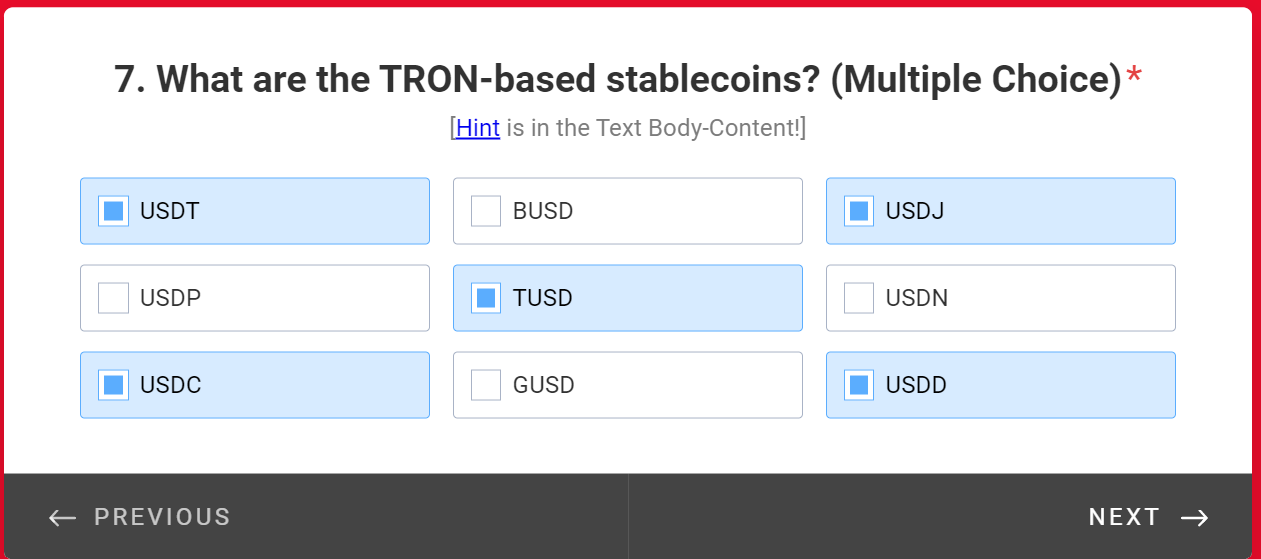This screenshot has width=1261, height=559.
Task: Select the GUSD checkbox
Action: click(486, 385)
